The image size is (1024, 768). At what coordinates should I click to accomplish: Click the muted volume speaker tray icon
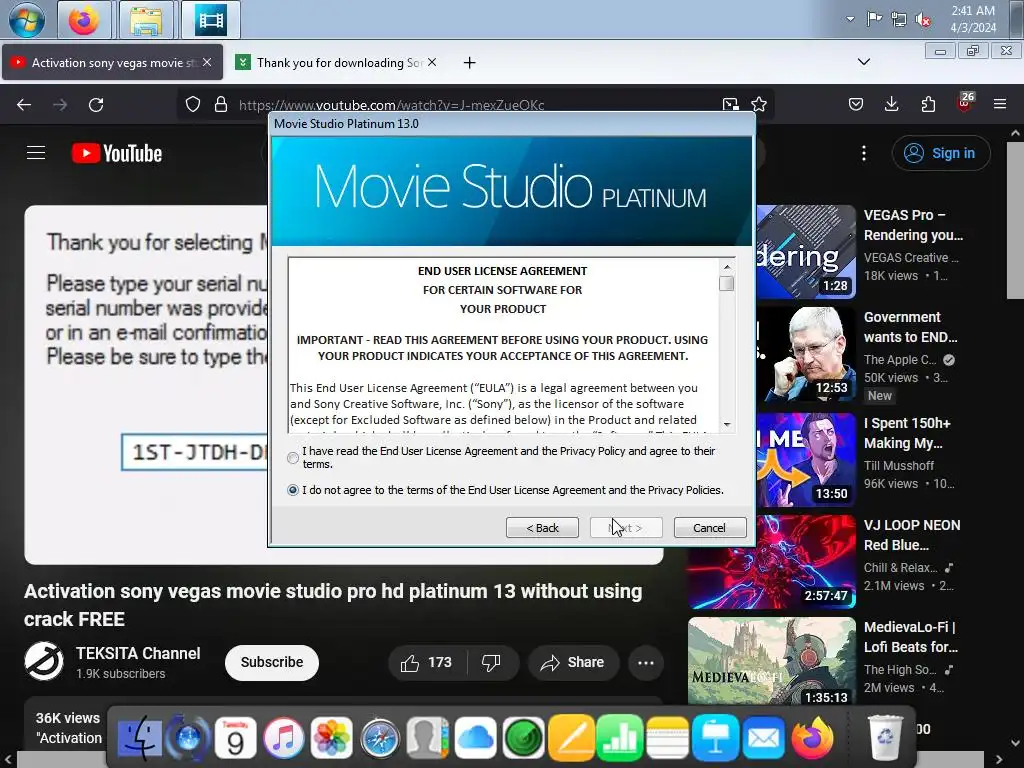pyautogui.click(x=923, y=20)
